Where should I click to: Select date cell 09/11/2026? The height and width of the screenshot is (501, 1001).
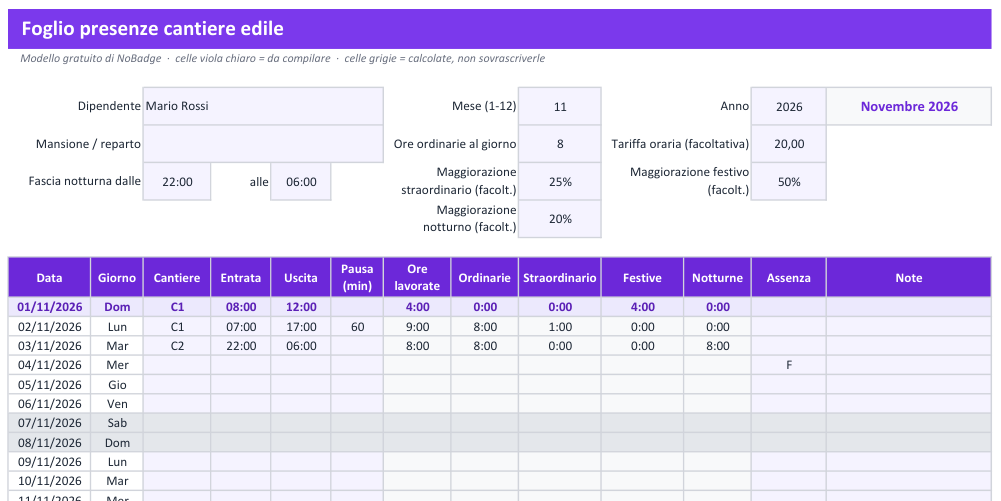pos(49,461)
